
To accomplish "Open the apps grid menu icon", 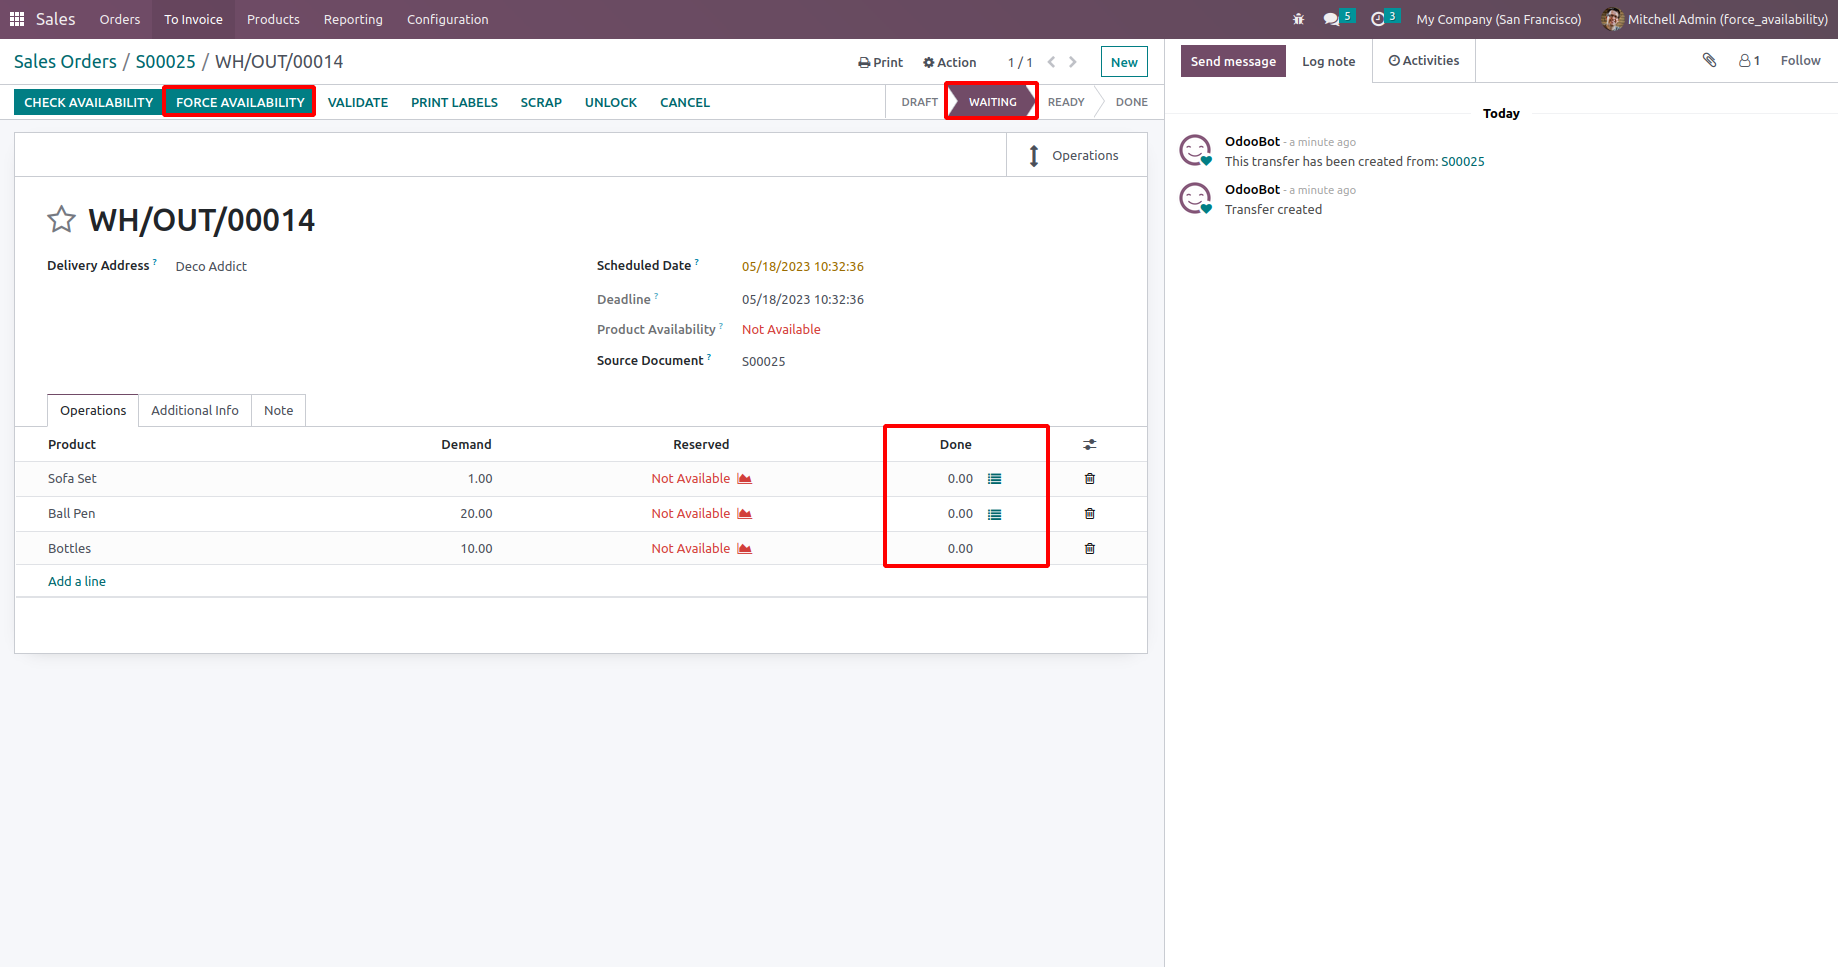I will [16, 19].
